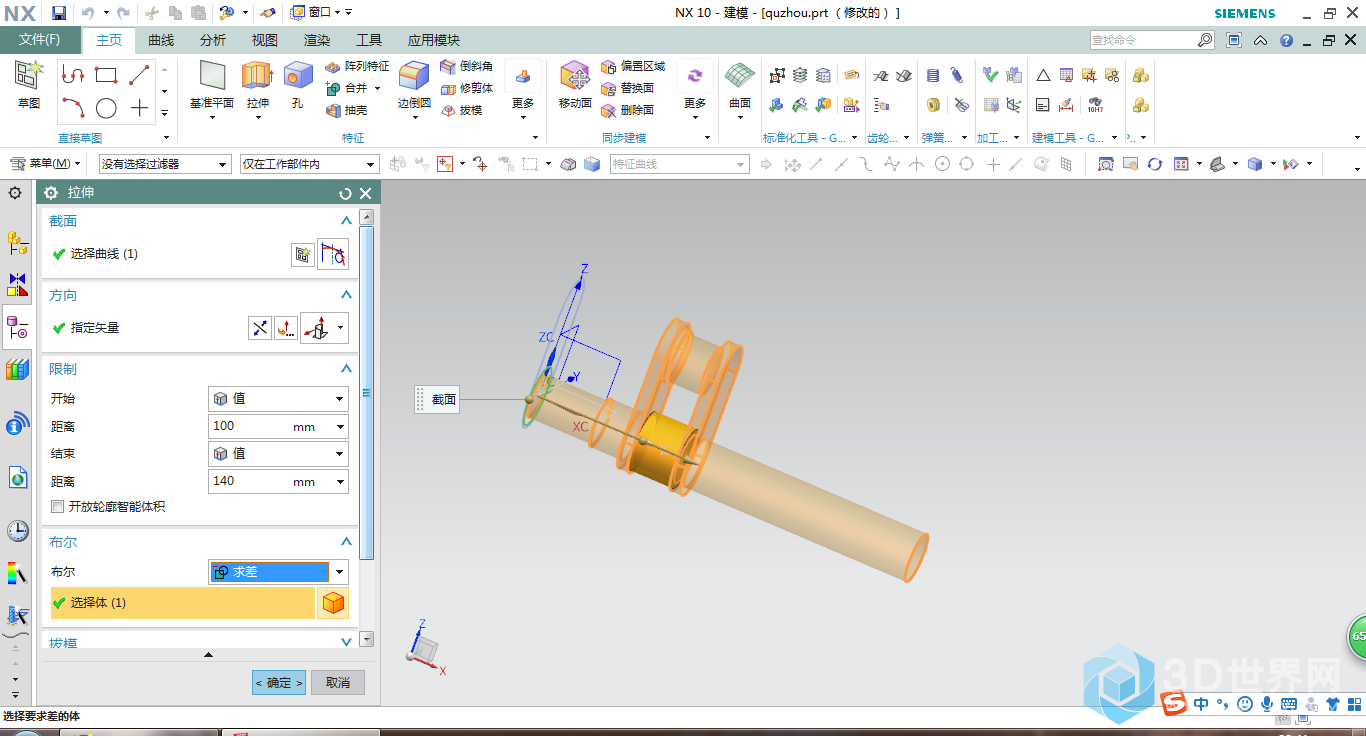Open the 菜单(M) menu
Image resolution: width=1366 pixels, height=738 pixels.
click(45, 164)
